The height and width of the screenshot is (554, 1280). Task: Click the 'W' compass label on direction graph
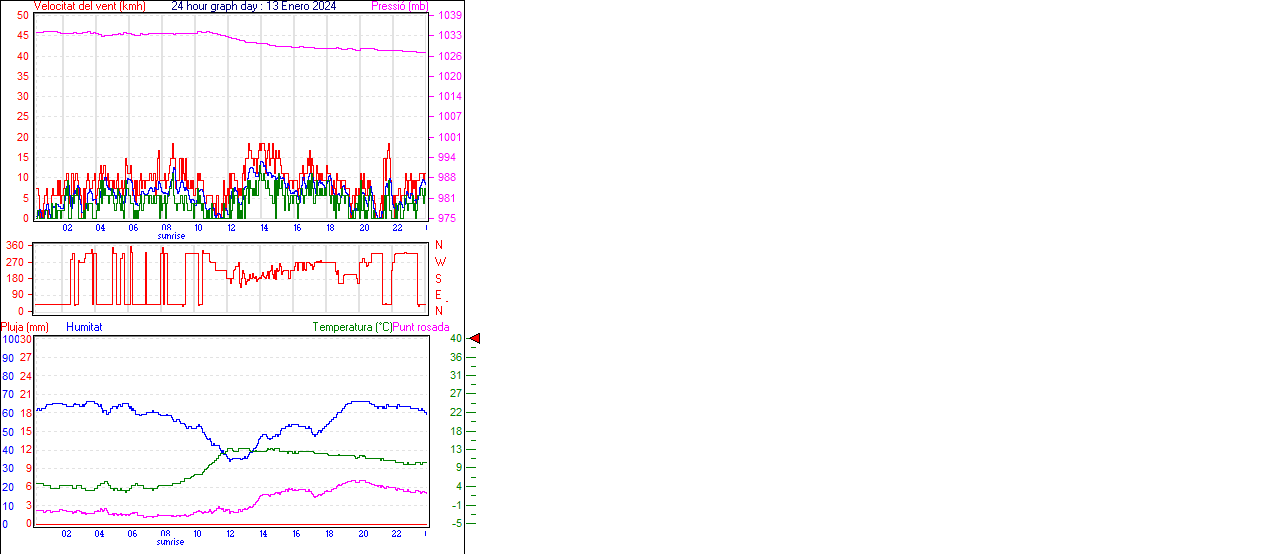pos(439,262)
